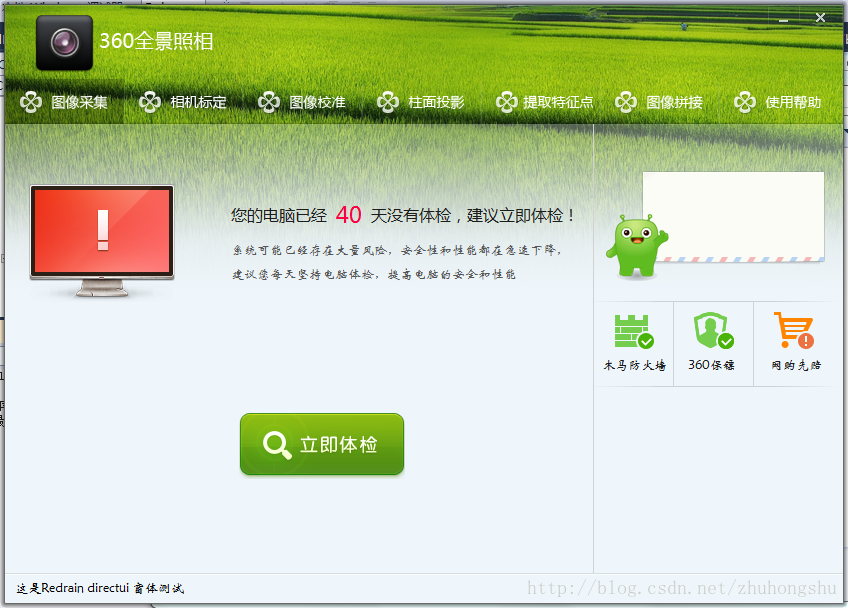Click the 立即体检 green button
Screen dimensions: 848x608
322,444
